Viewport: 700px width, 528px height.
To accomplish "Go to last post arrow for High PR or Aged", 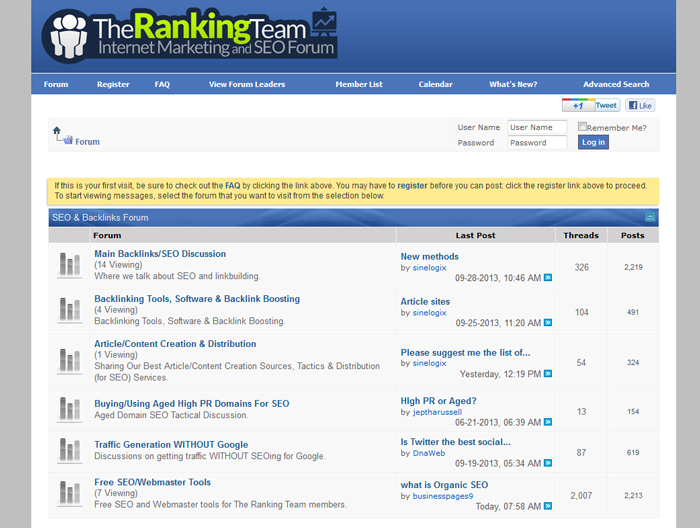I will click(548, 422).
